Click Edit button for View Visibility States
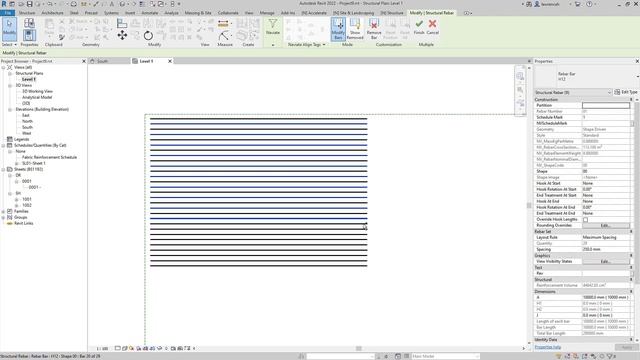The image size is (640, 360). click(x=606, y=261)
